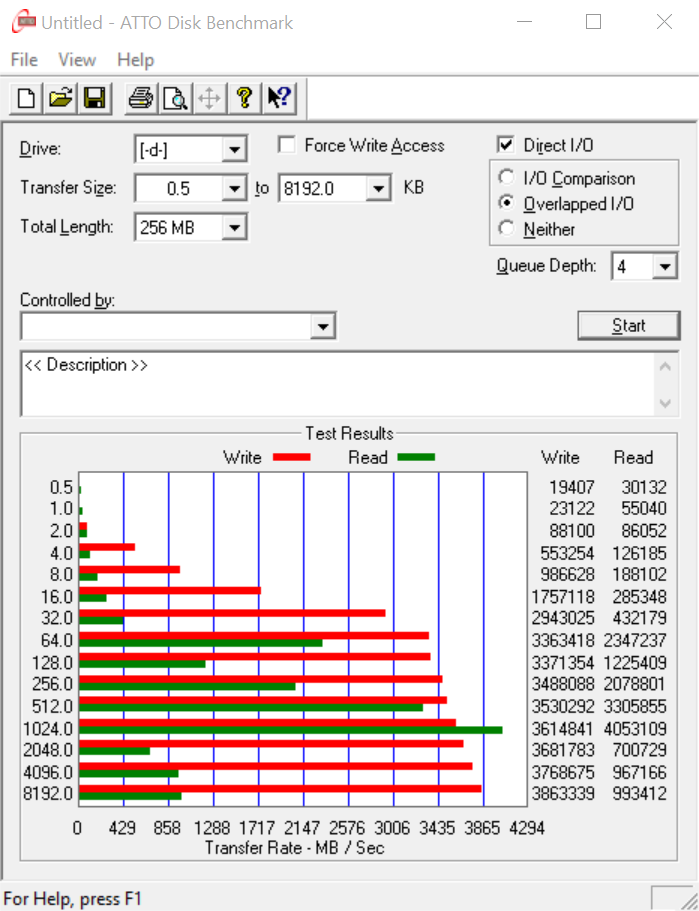Click the 1024.0 green read bar
699x911 pixels.
point(291,730)
